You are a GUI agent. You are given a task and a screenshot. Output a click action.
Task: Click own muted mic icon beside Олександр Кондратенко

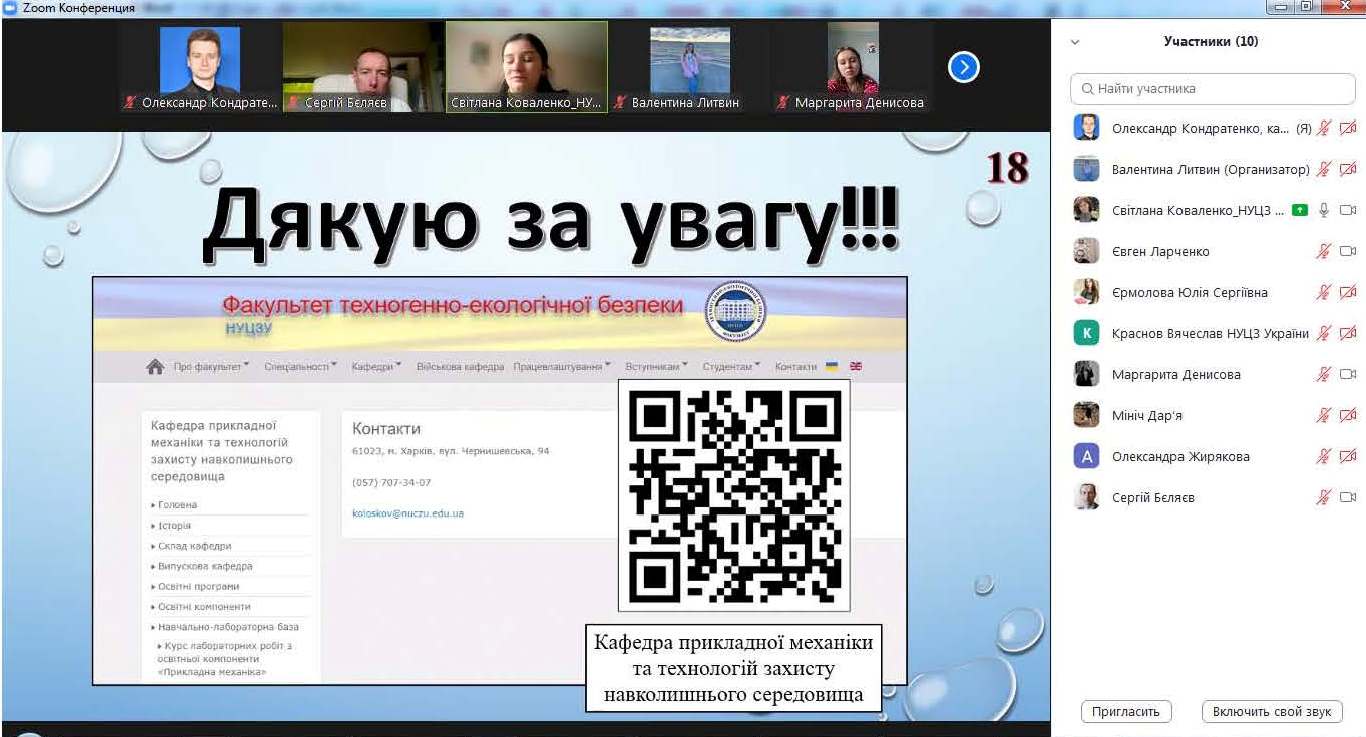(x=1324, y=128)
